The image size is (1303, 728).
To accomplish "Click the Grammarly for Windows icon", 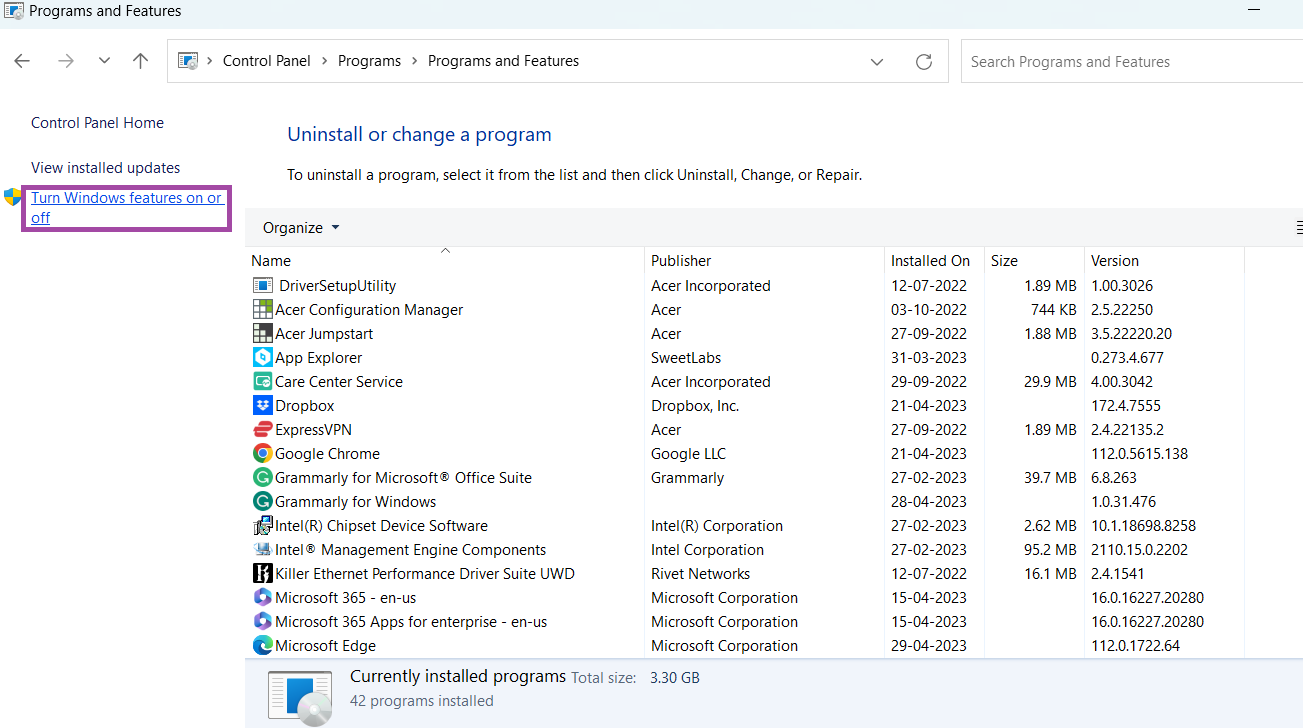I will [262, 502].
